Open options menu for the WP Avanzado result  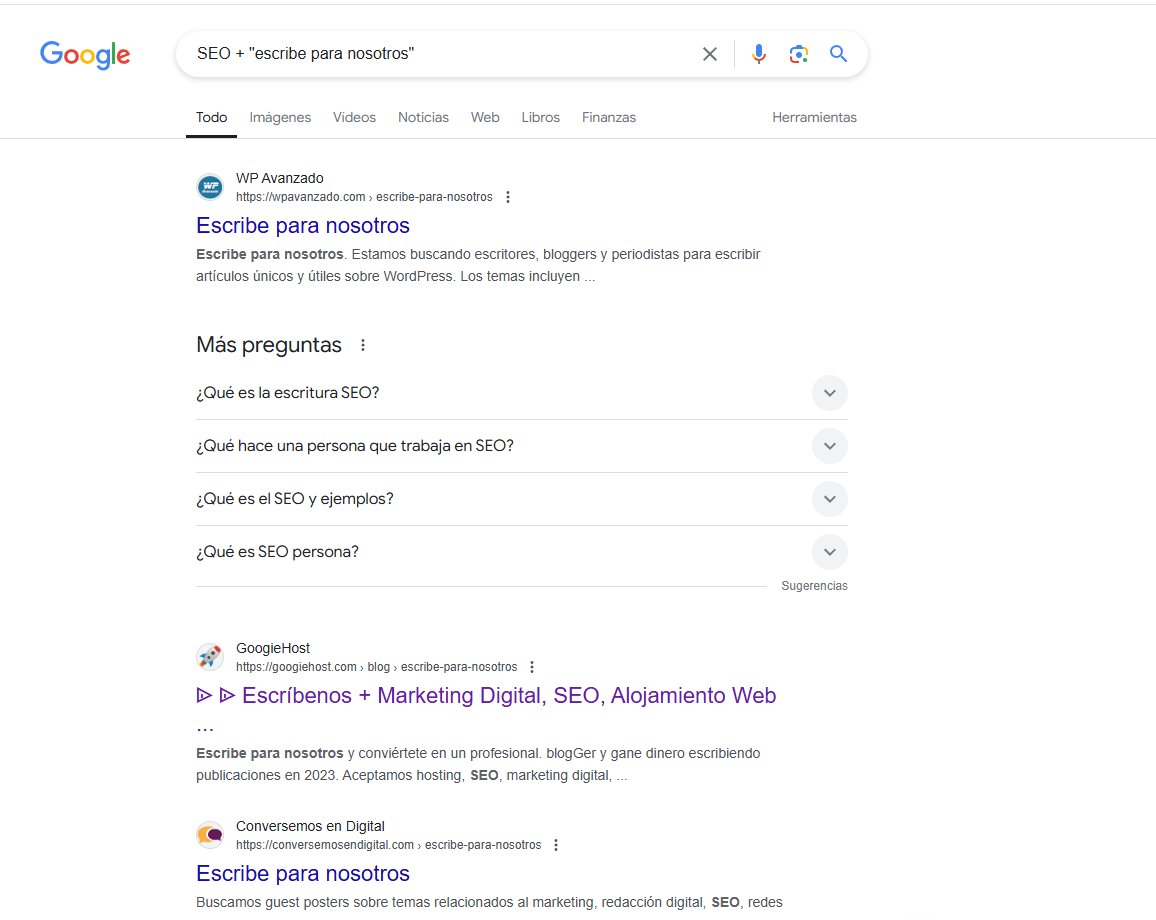[x=508, y=197]
